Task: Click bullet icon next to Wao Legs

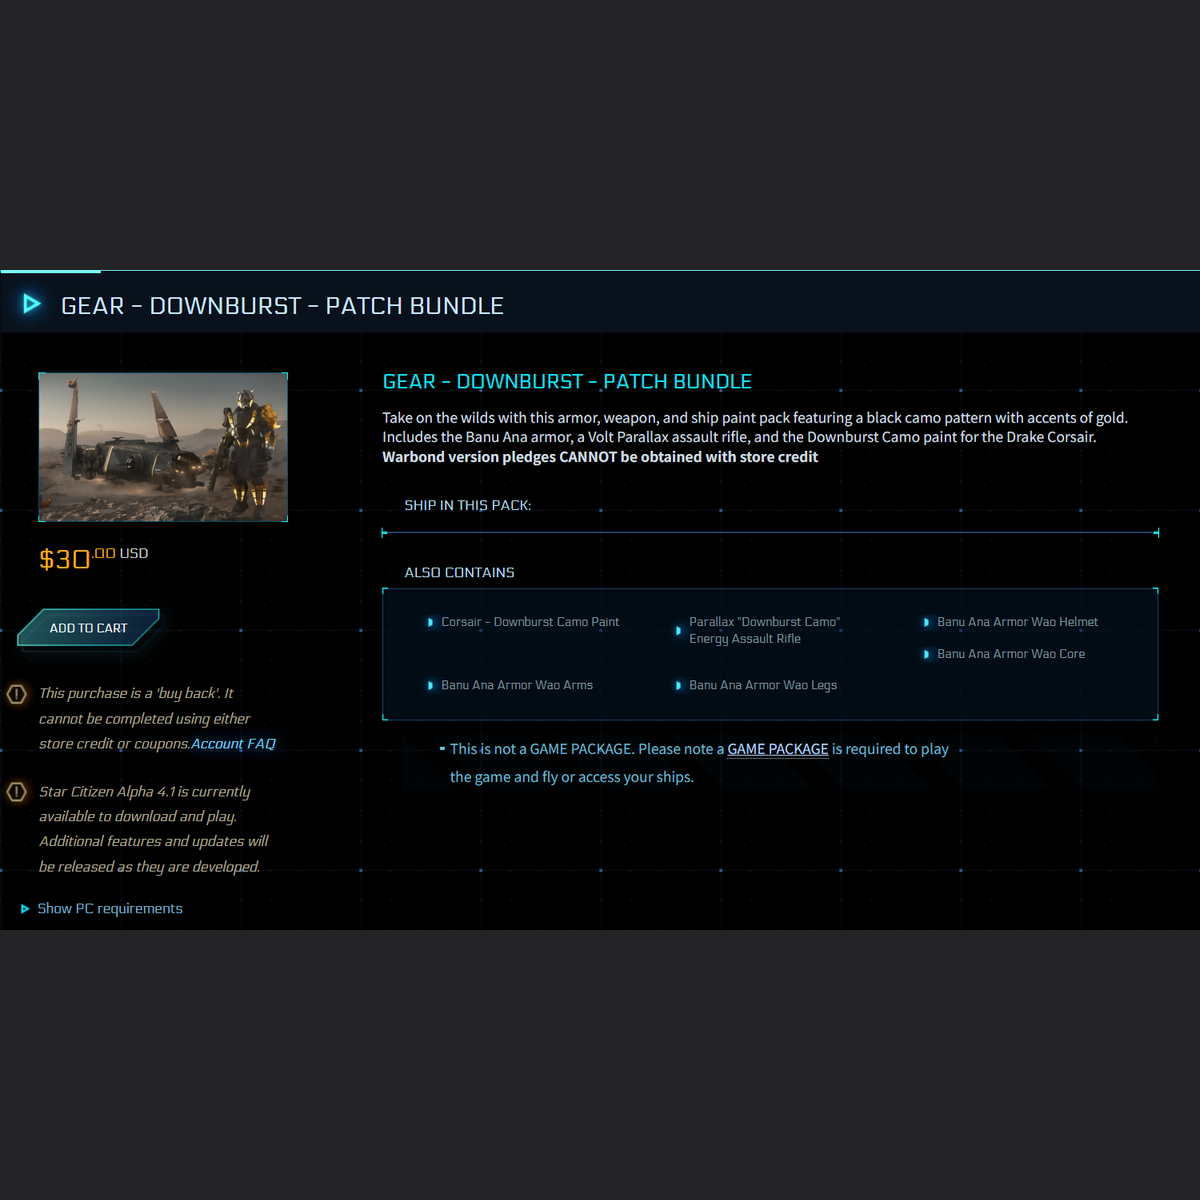Action: tap(678, 685)
